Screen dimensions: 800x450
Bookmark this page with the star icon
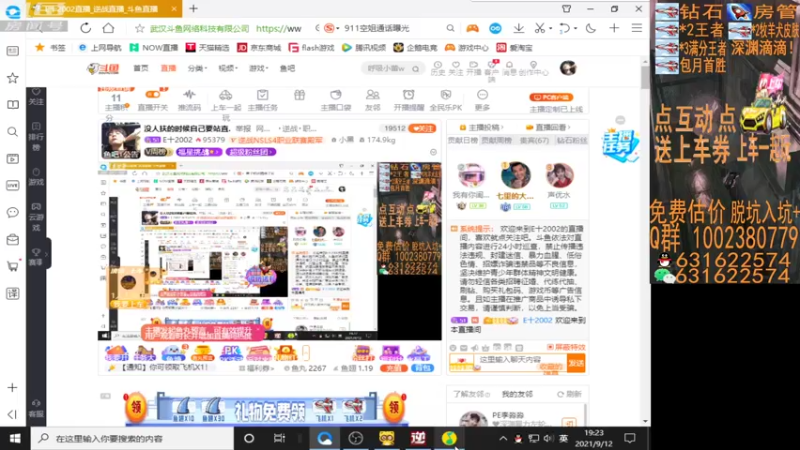(139, 29)
